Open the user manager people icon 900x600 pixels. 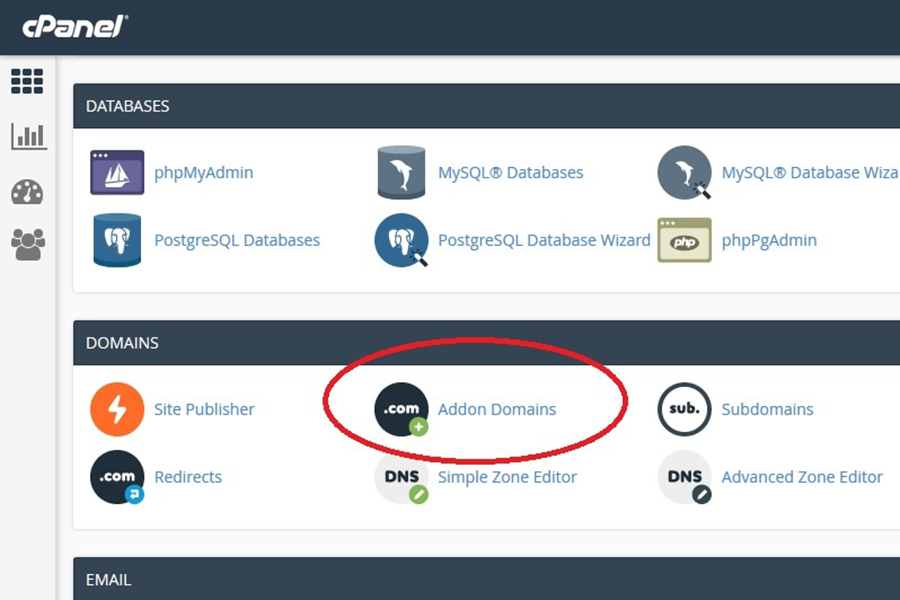(27, 244)
